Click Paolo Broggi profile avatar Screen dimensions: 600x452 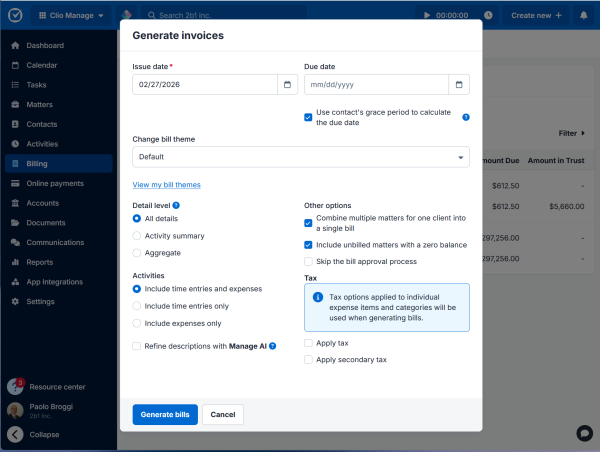(15, 410)
